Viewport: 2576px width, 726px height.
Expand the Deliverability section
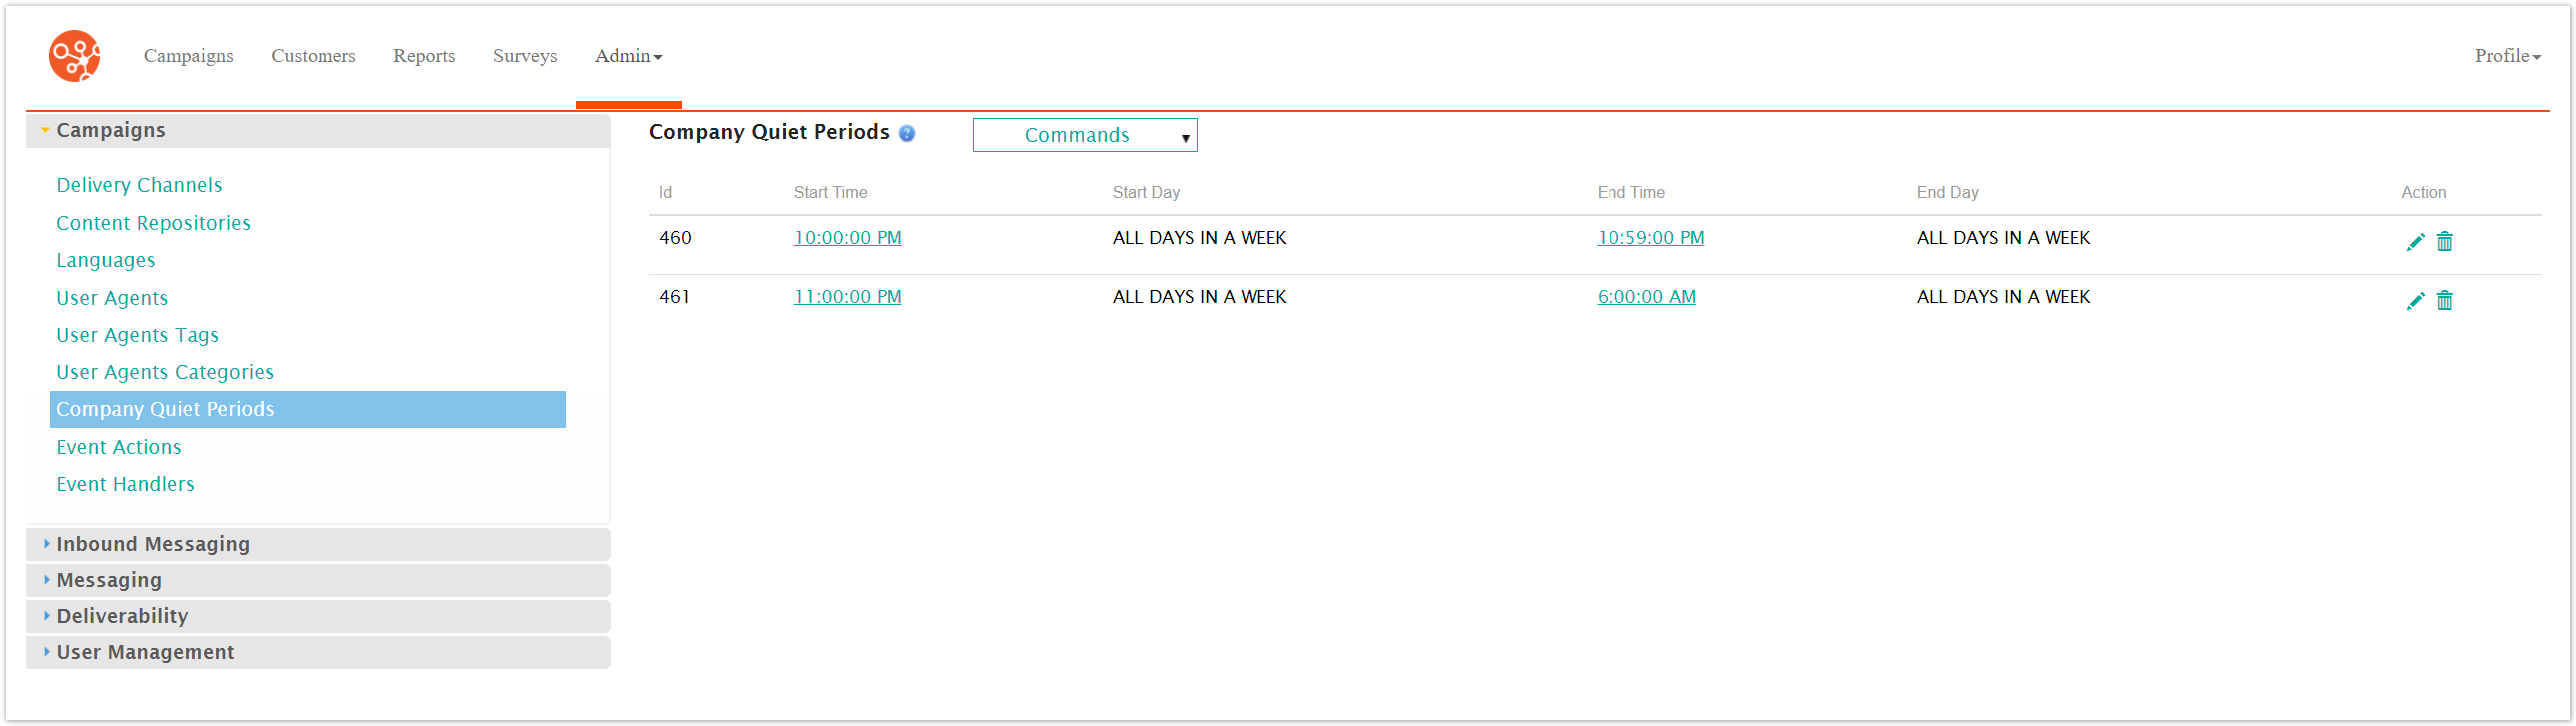[x=121, y=616]
